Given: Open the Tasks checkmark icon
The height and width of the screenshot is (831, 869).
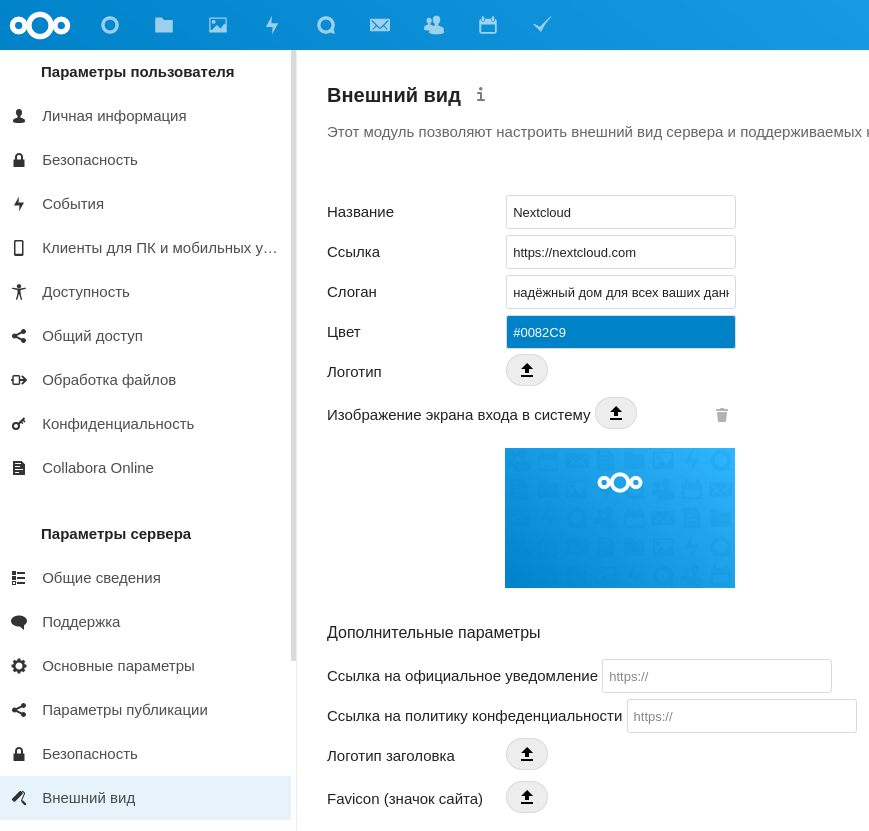Looking at the screenshot, I should pos(542,25).
